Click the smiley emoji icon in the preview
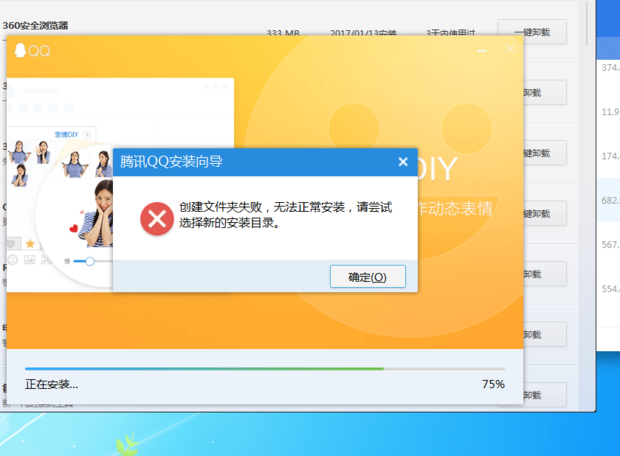 coord(13,260)
